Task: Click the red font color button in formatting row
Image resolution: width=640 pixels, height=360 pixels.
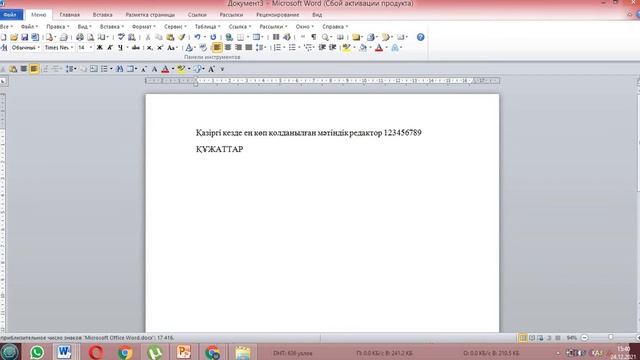Action: (379, 48)
